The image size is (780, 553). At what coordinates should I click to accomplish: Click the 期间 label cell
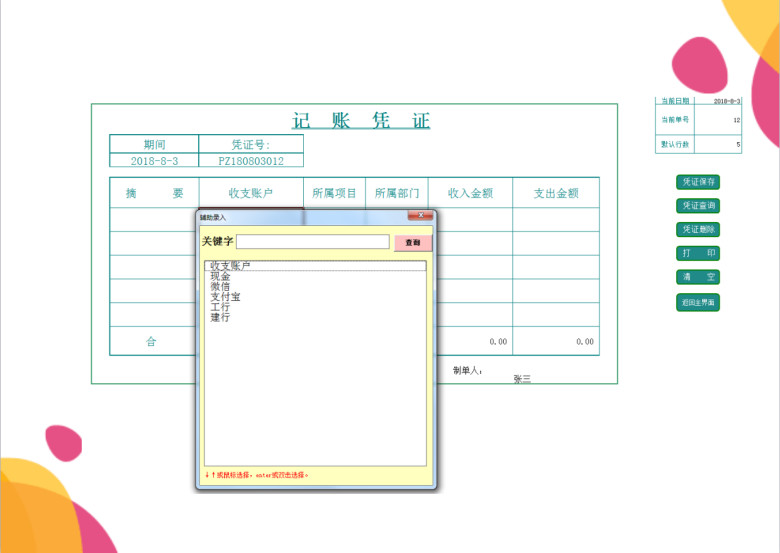(154, 144)
